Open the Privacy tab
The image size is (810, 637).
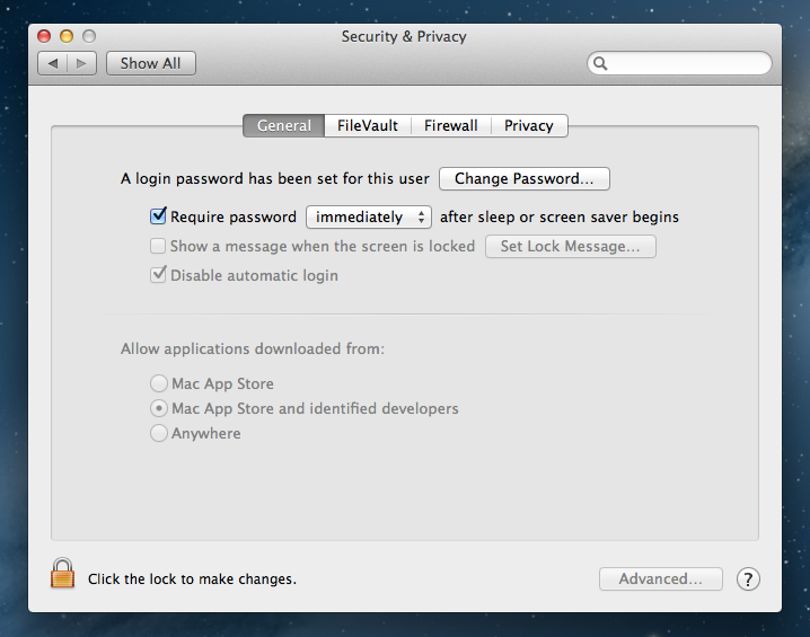(529, 126)
